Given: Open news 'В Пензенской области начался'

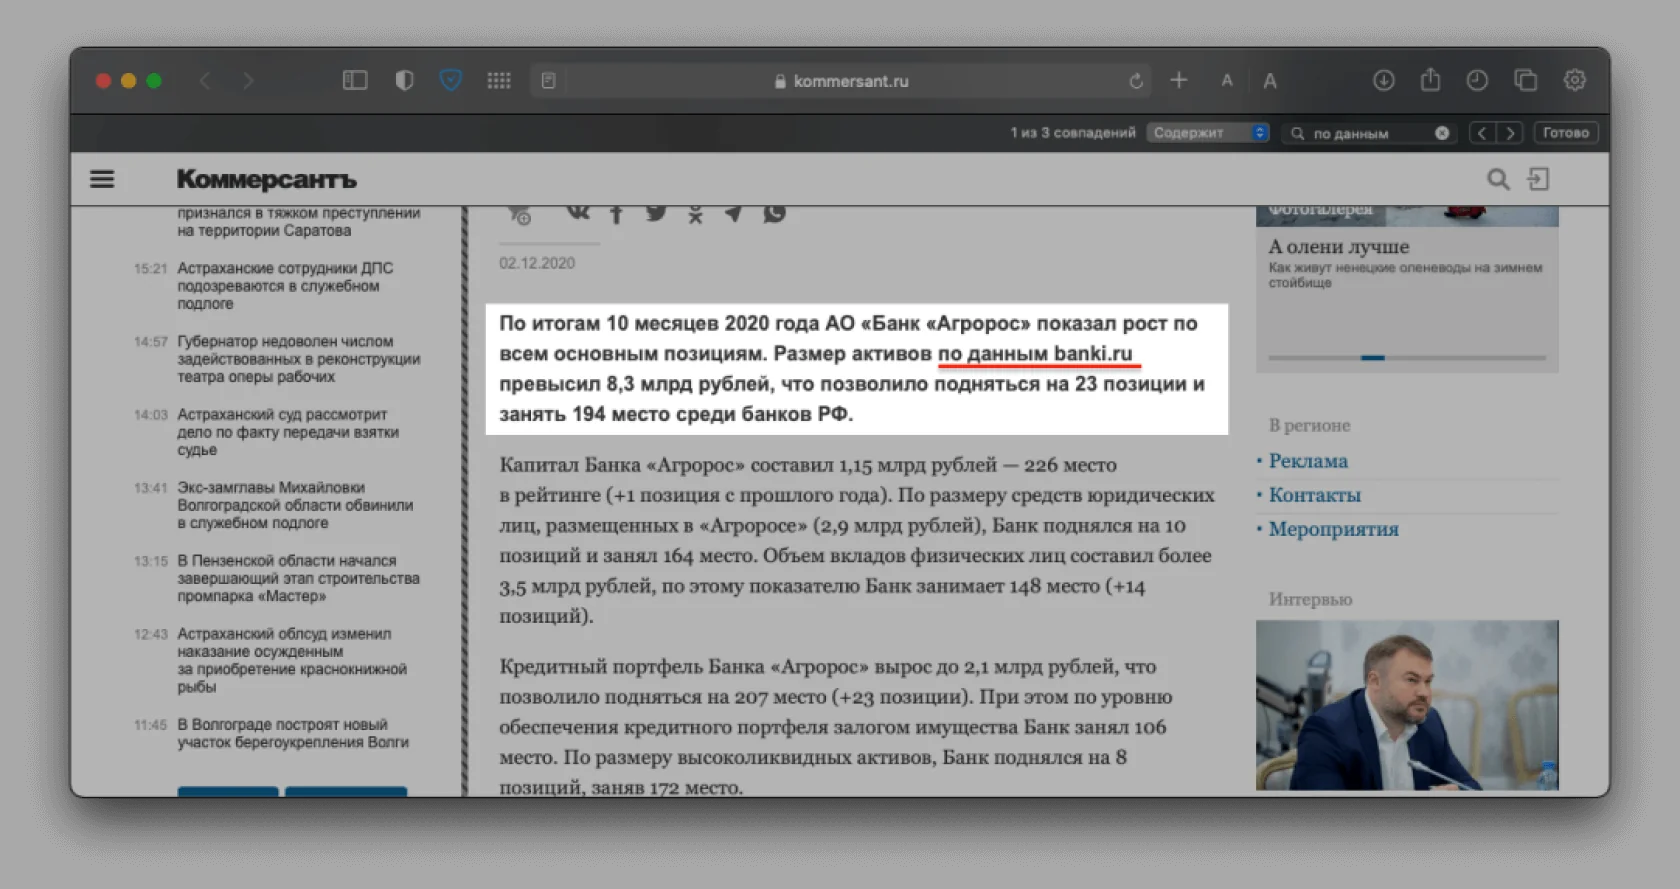Looking at the screenshot, I should coord(298,578).
